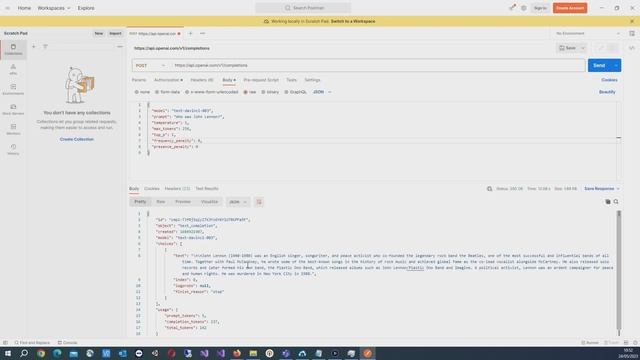640x360 pixels.
Task: Toggle the sidebar icon in the status bar
Action: pyautogui.click(x=5, y=343)
